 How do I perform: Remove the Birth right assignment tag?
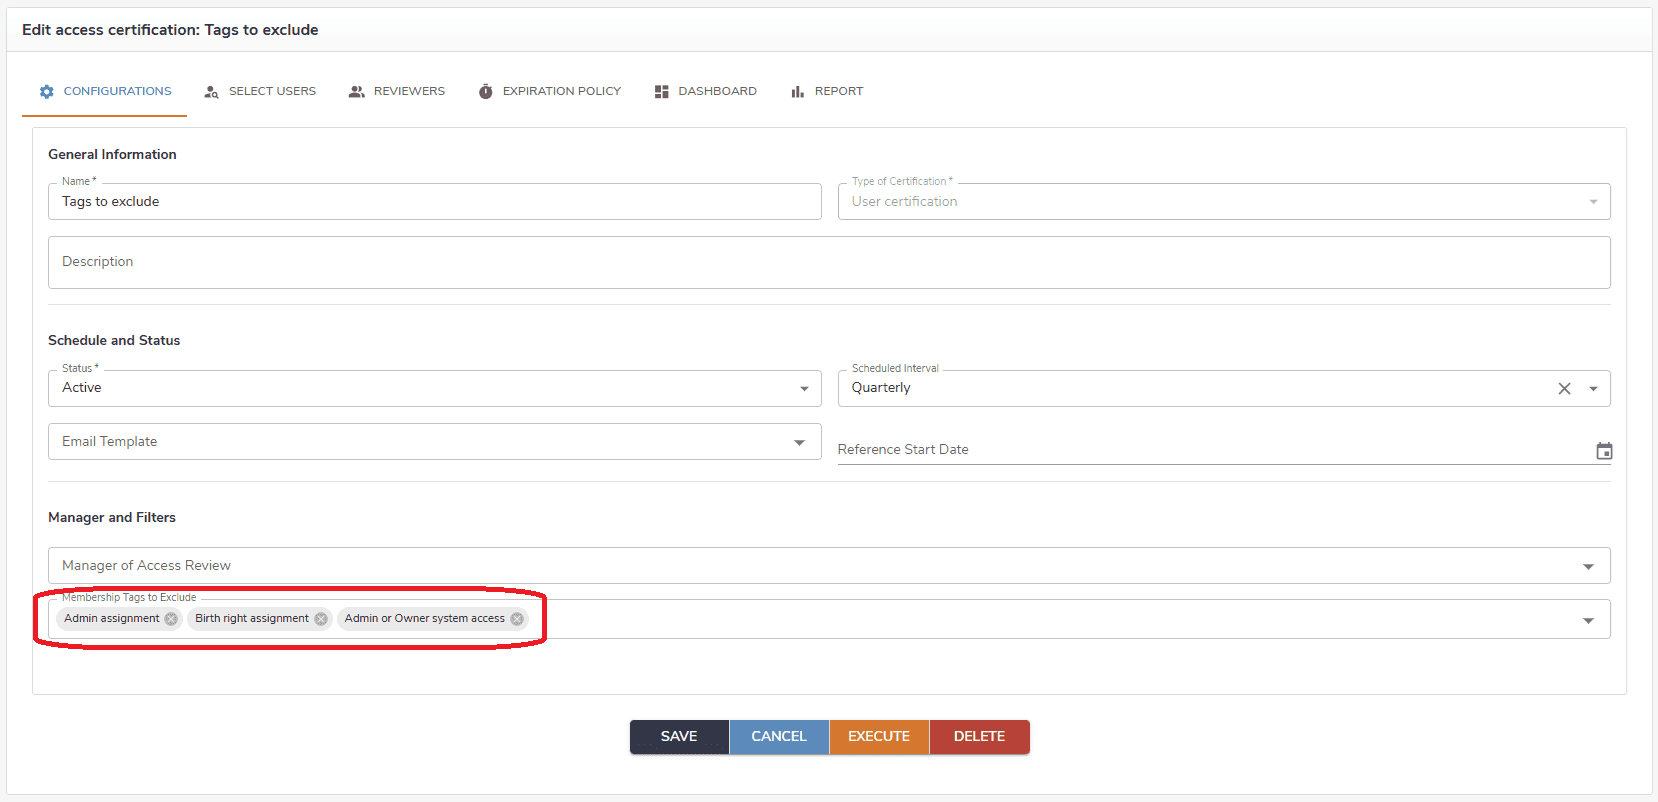(321, 619)
